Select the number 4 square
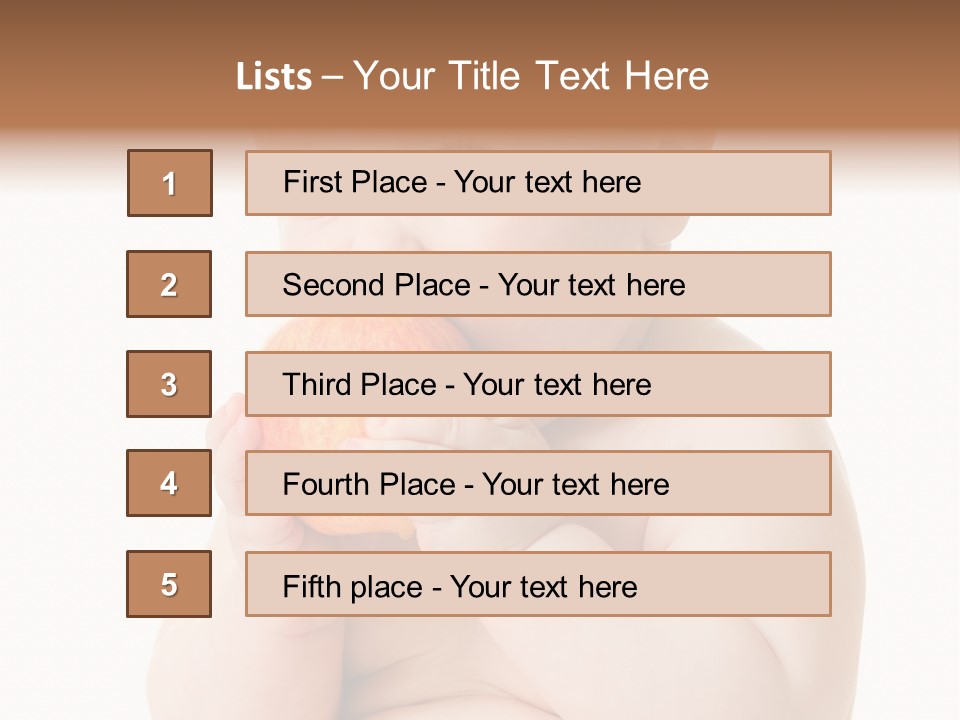Viewport: 960px width, 720px height. click(x=169, y=483)
